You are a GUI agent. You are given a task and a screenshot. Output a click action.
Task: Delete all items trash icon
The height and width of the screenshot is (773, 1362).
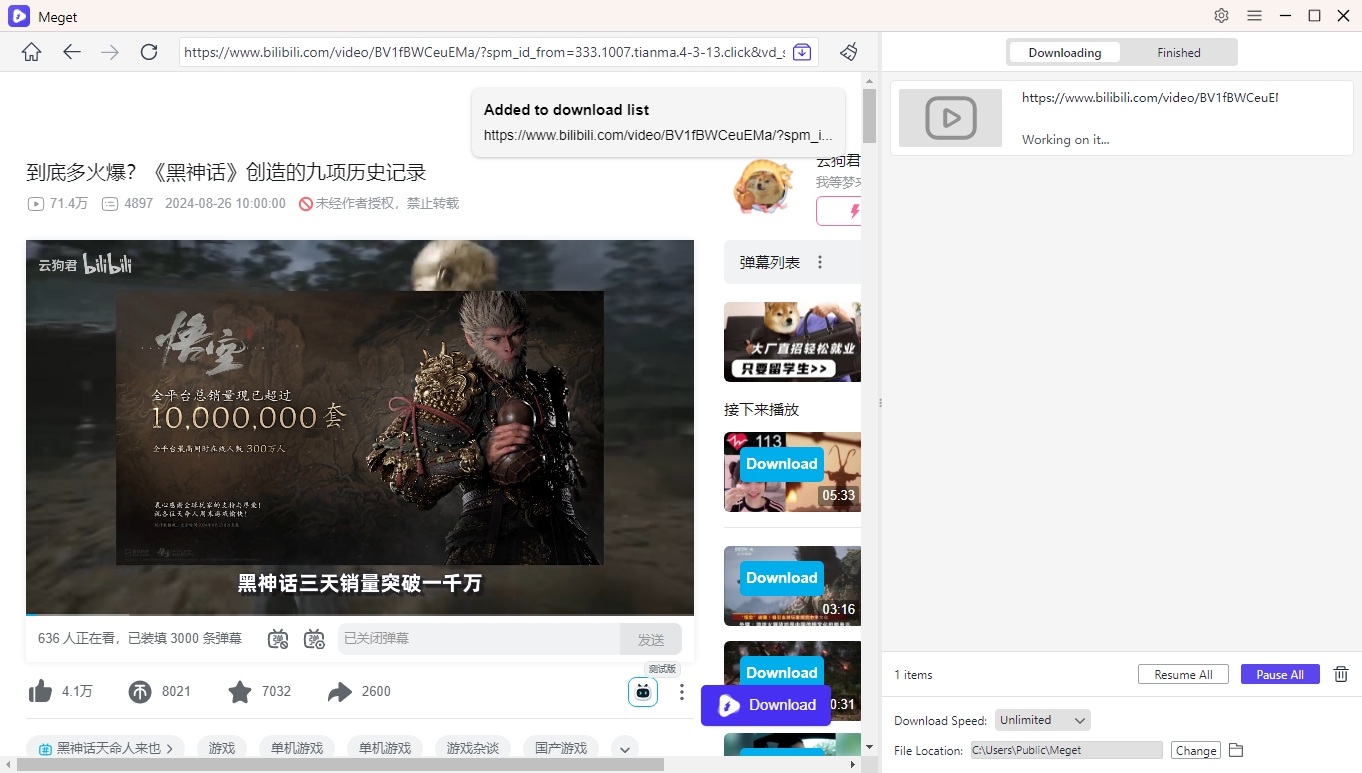[1341, 674]
